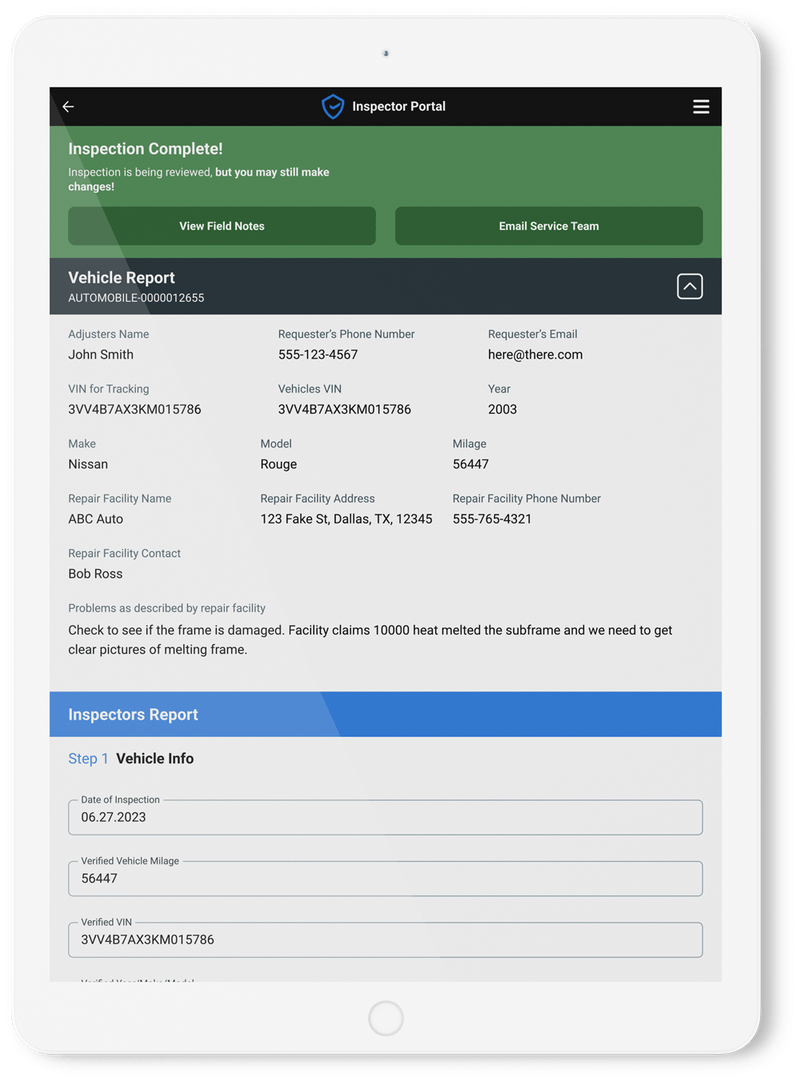The height and width of the screenshot is (1082, 800).
Task: Open the hamburger menu
Action: 701,107
